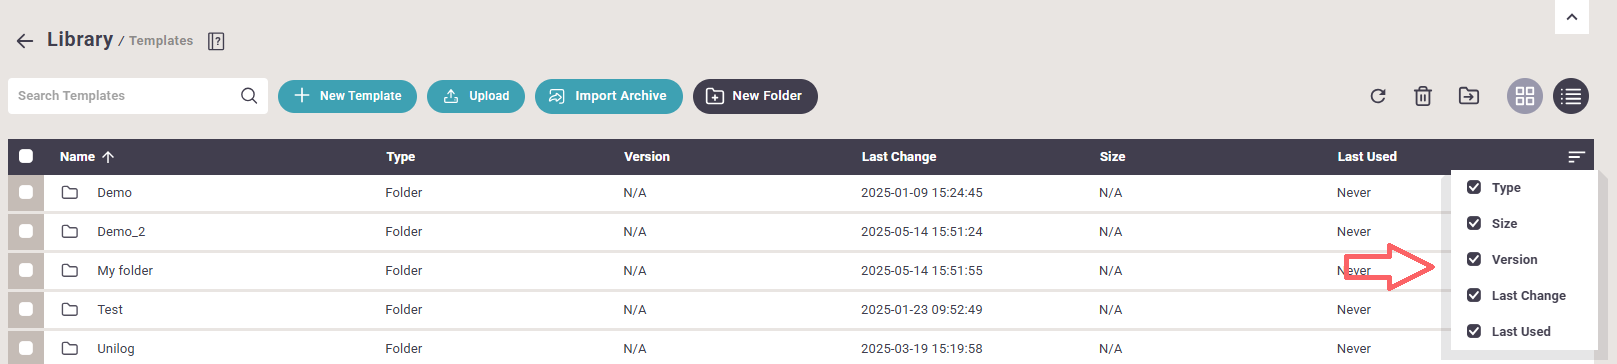This screenshot has width=1617, height=364.
Task: Click the Library breadcrumb
Action: (80, 39)
